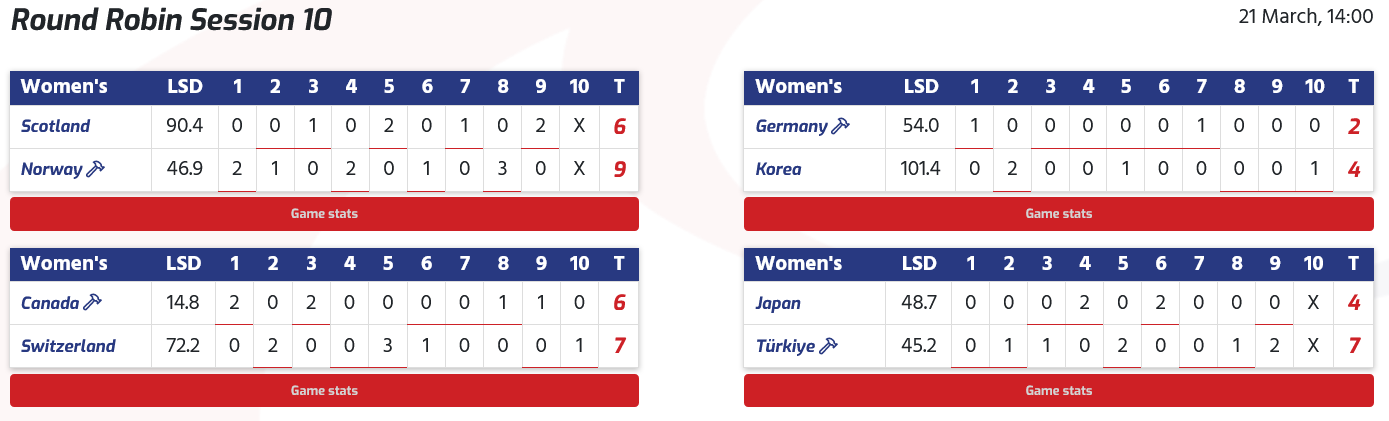1389x421 pixels.
Task: Click Norway's total score of 9
Action: pyautogui.click(x=619, y=169)
